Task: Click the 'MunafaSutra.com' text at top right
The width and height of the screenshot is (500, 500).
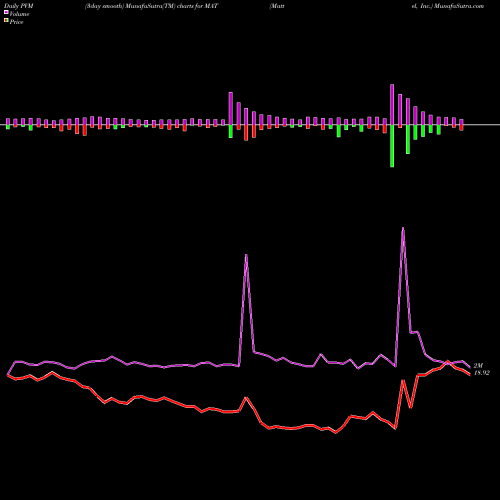Action: click(459, 6)
